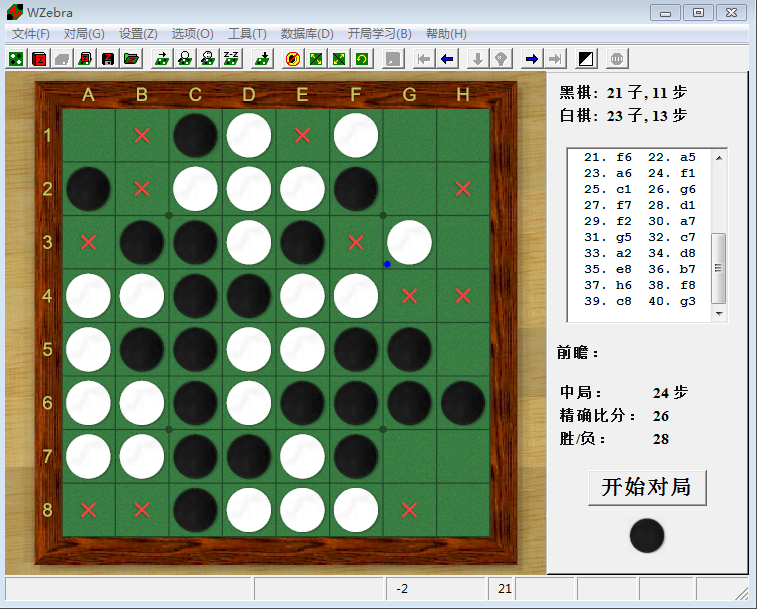This screenshot has width=757, height=609.
Task: Open the 设置(Z) menu
Action: pyautogui.click(x=138, y=34)
